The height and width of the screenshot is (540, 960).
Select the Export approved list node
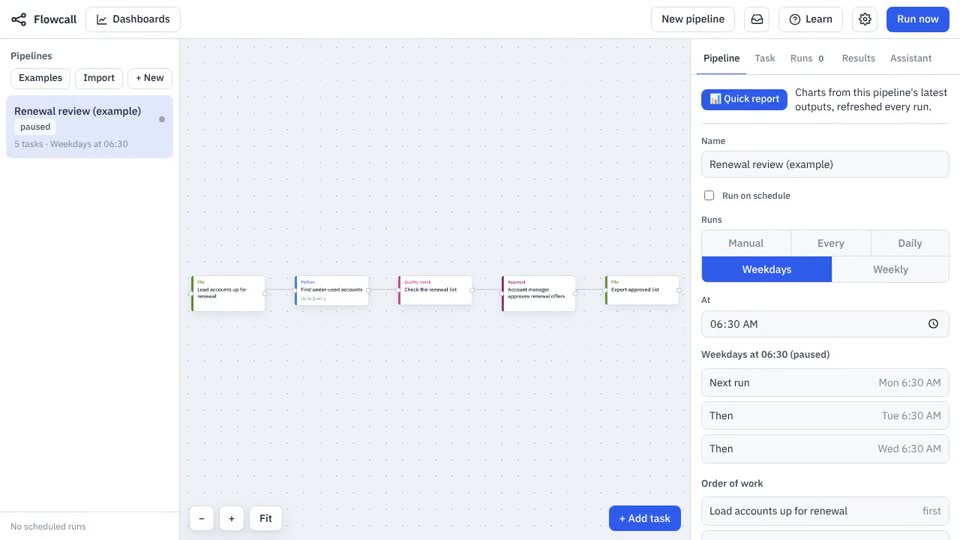[x=642, y=291]
